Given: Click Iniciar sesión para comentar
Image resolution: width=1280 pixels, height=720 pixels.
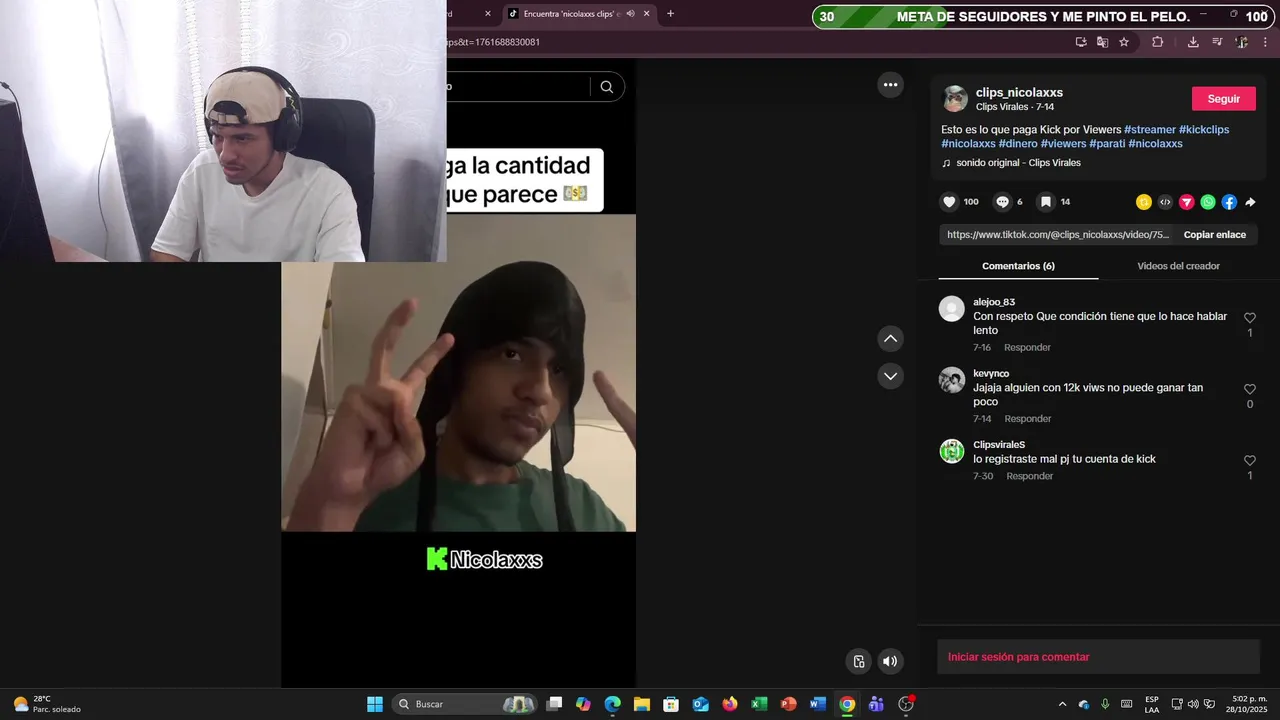Looking at the screenshot, I should point(1018,657).
